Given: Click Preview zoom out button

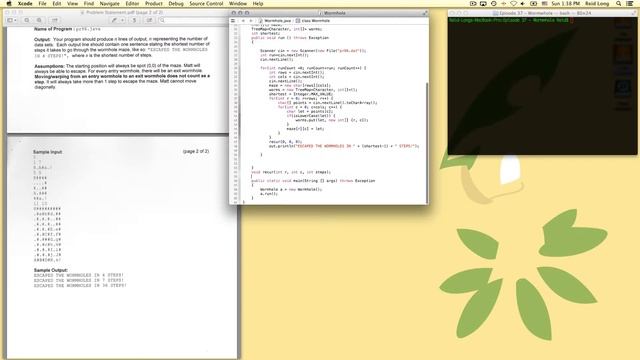Looking at the screenshot, I should (x=27, y=20).
